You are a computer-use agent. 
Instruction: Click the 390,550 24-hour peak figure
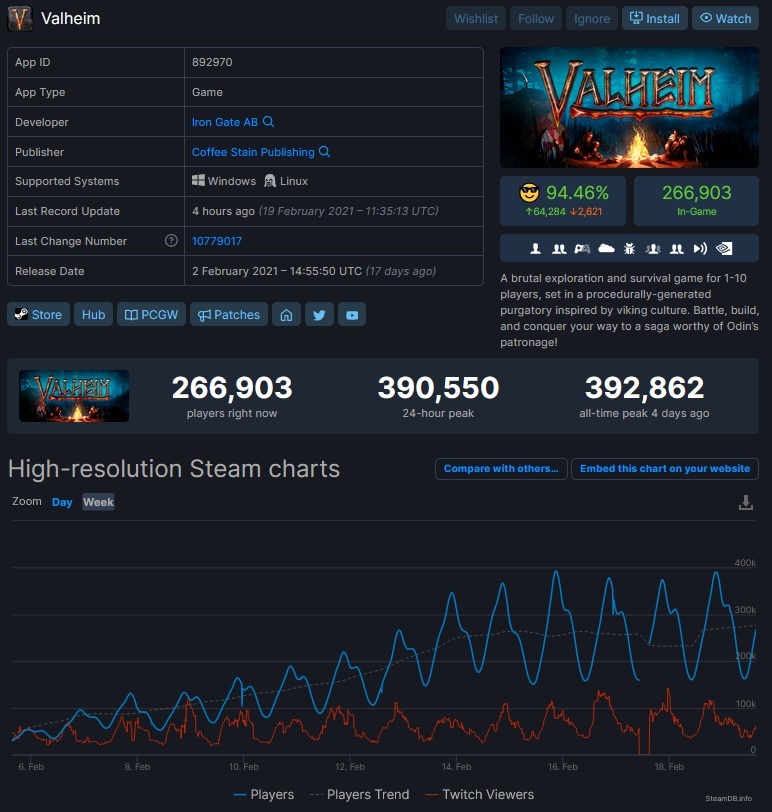(438, 388)
